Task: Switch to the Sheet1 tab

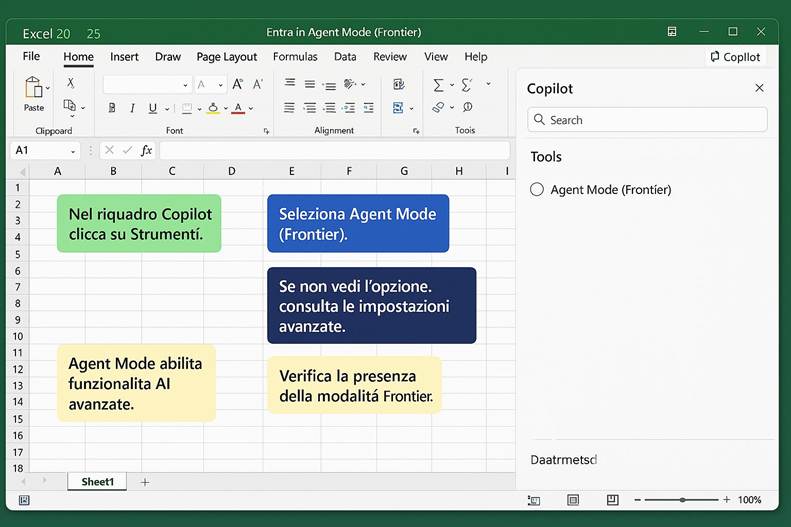Action: [x=98, y=482]
